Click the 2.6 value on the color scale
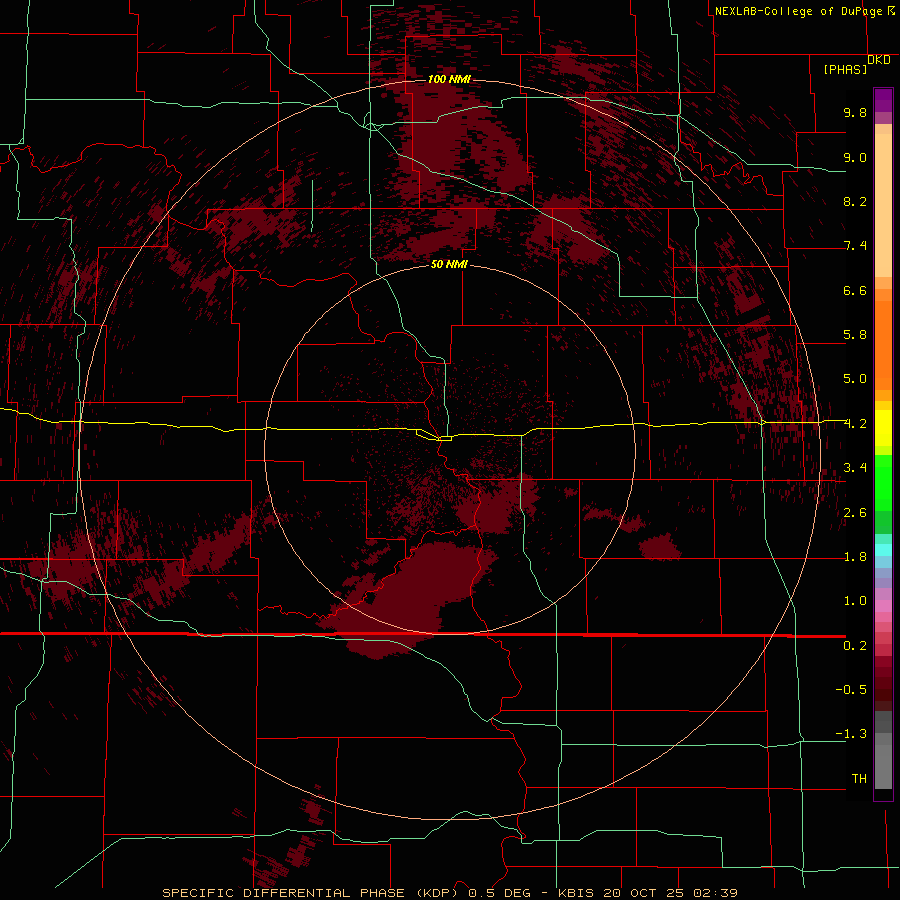 [x=855, y=513]
